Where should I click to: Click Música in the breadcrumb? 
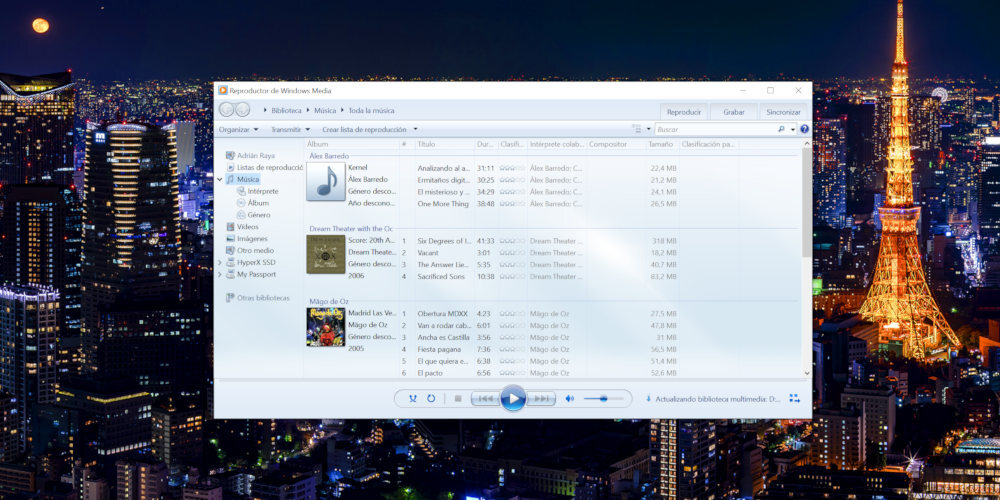pyautogui.click(x=325, y=110)
